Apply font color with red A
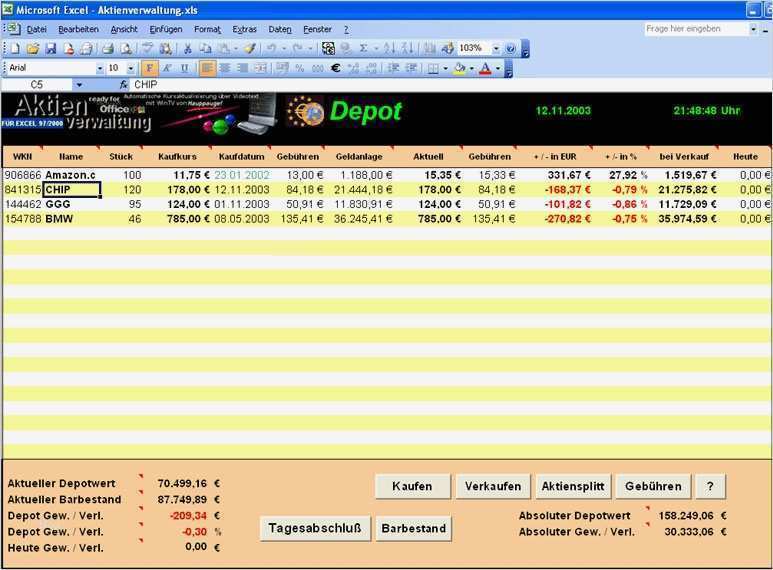This screenshot has width=773, height=570. (486, 68)
